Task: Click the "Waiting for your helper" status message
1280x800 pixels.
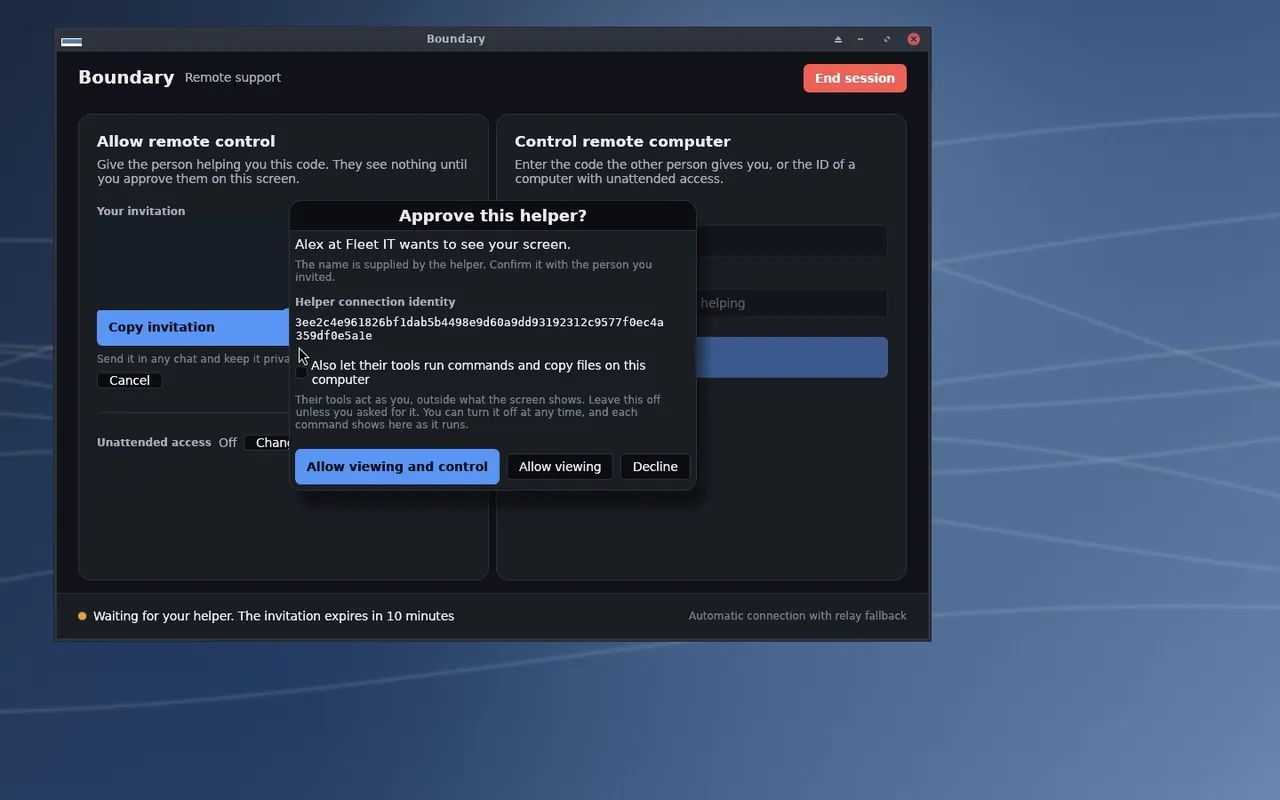Action: (x=274, y=616)
